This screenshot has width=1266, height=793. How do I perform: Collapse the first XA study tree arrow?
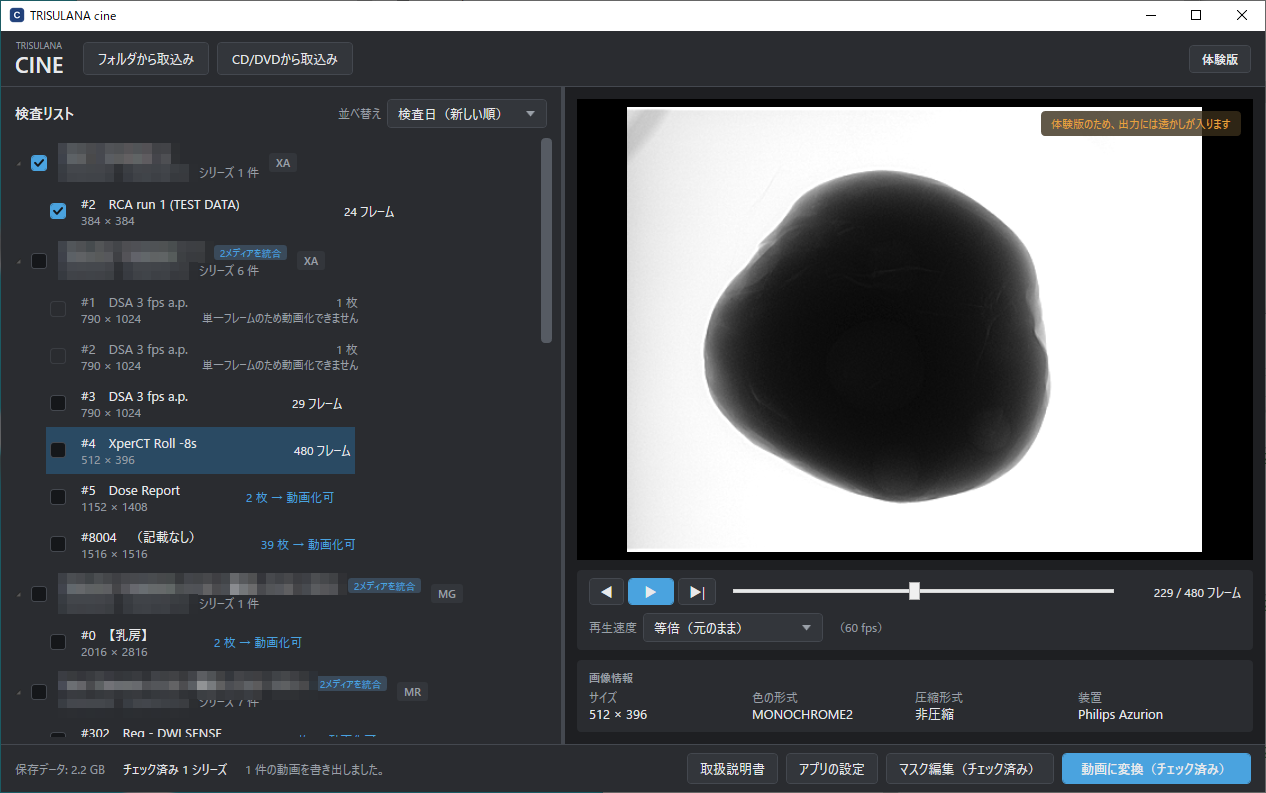tap(19, 164)
